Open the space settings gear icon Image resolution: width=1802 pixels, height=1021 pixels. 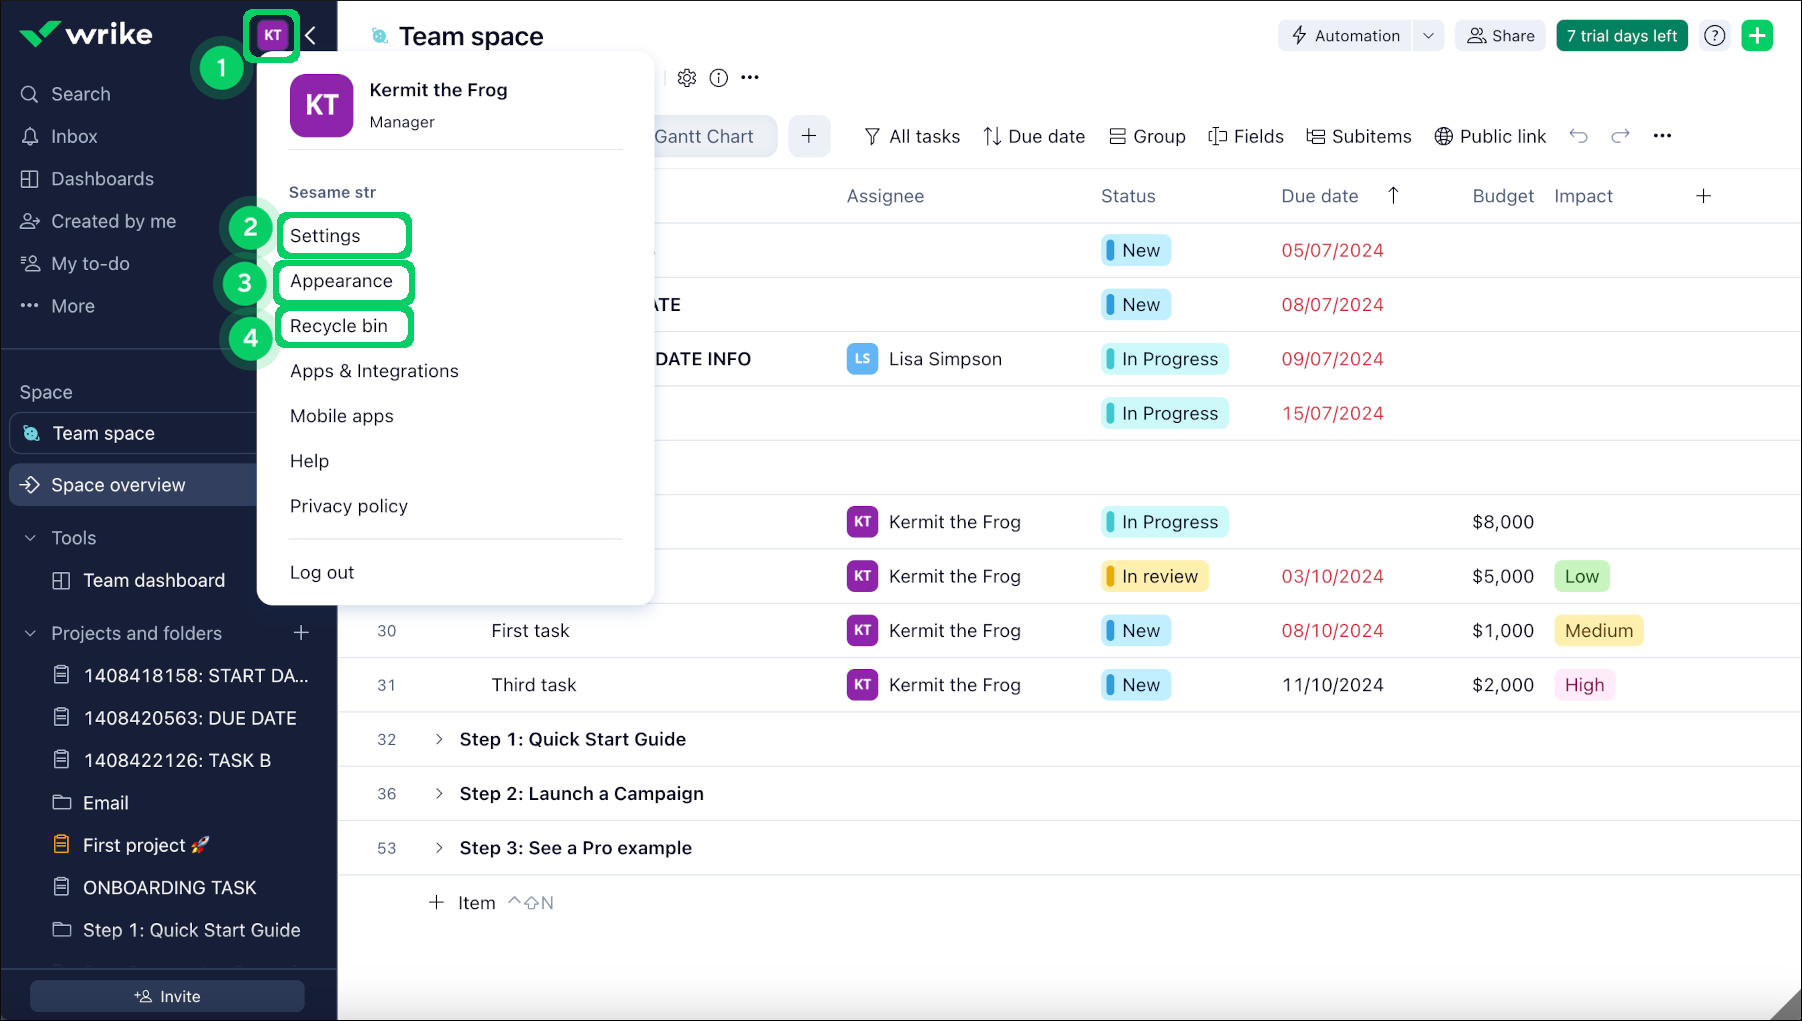tap(686, 78)
